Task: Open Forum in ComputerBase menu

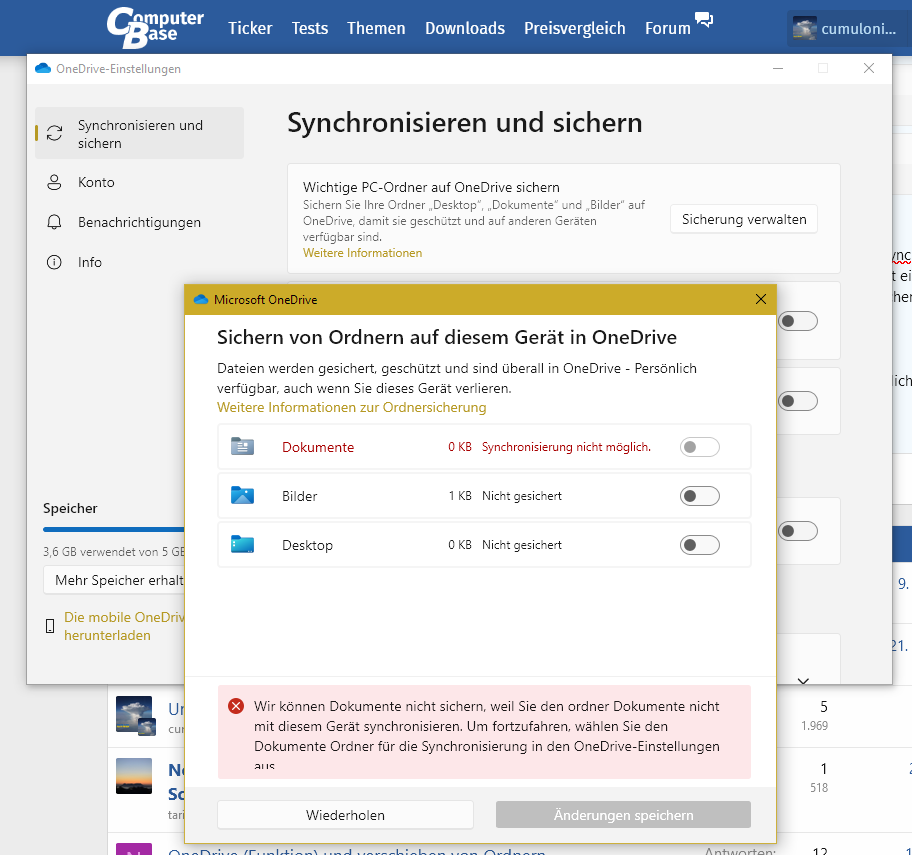Action: click(668, 28)
